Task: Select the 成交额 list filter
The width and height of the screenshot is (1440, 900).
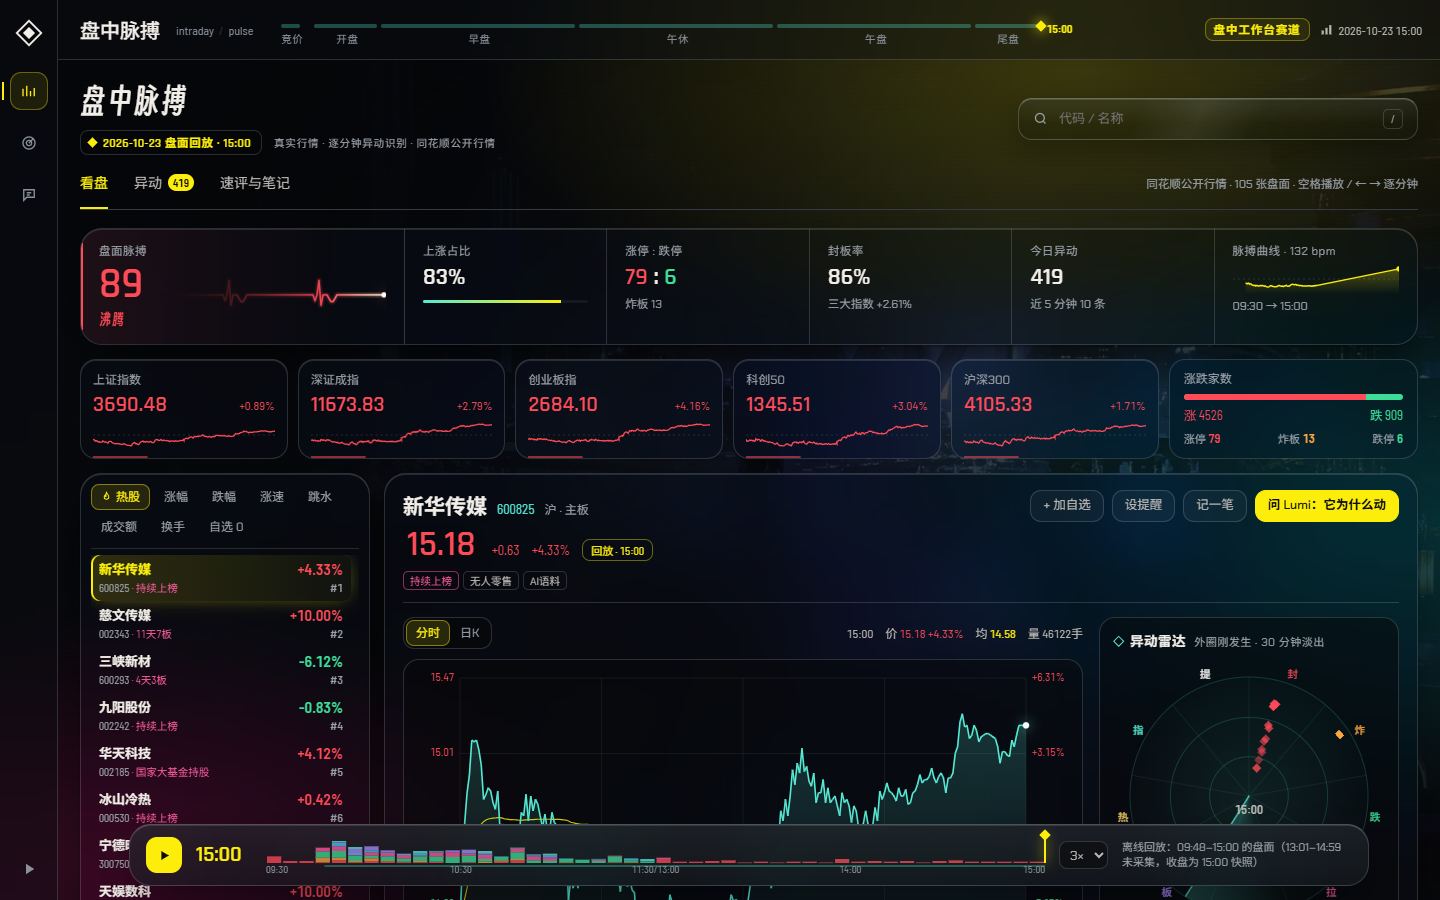Action: pyautogui.click(x=119, y=526)
